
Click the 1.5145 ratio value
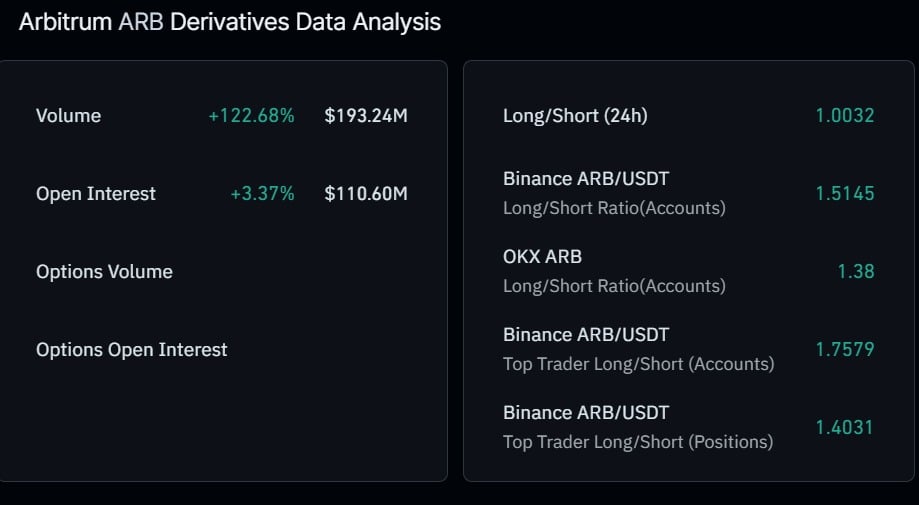845,193
